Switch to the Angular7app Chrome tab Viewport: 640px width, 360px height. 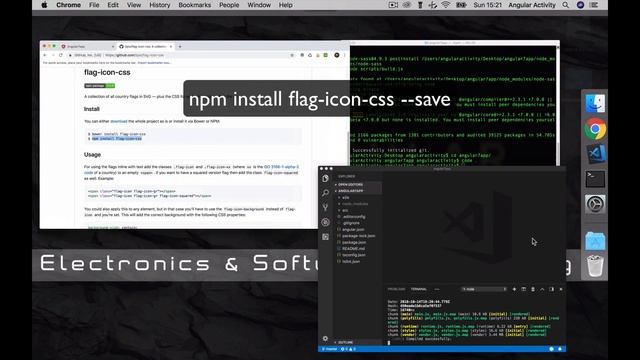[87, 47]
